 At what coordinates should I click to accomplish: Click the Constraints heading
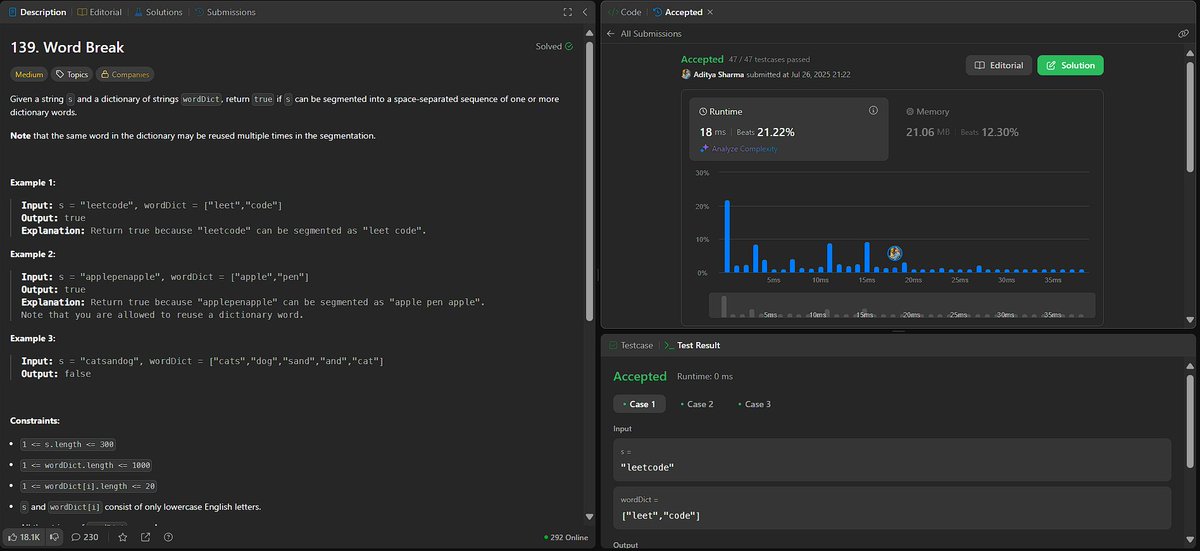pos(34,421)
